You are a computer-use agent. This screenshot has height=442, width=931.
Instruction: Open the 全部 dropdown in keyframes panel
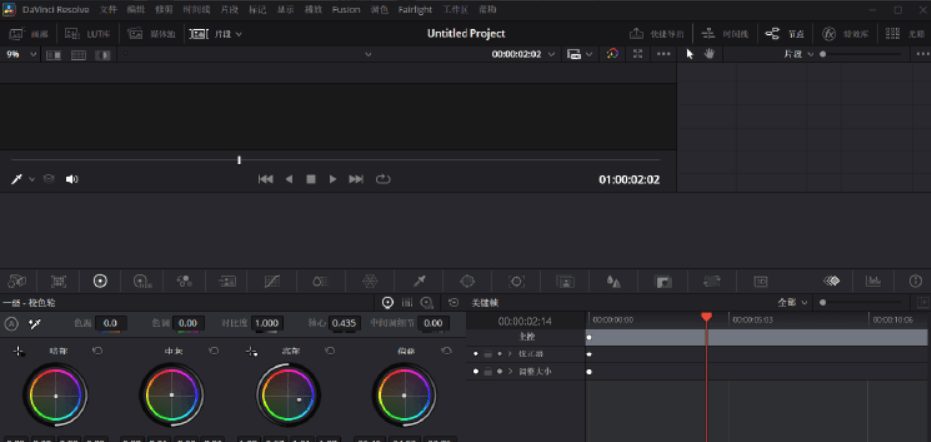[792, 302]
